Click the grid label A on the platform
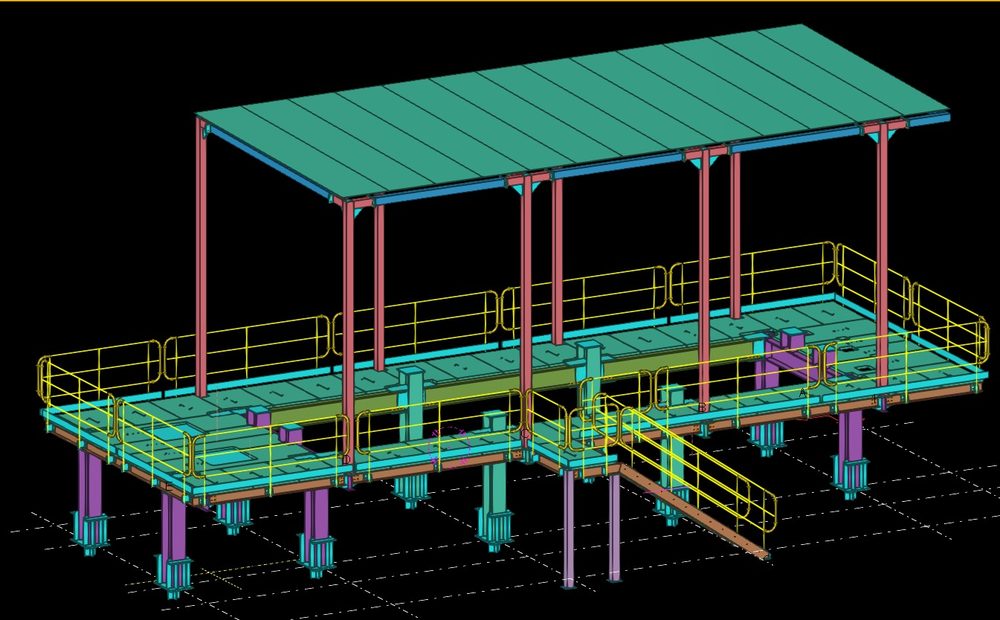The width and height of the screenshot is (1000, 620). 802,392
